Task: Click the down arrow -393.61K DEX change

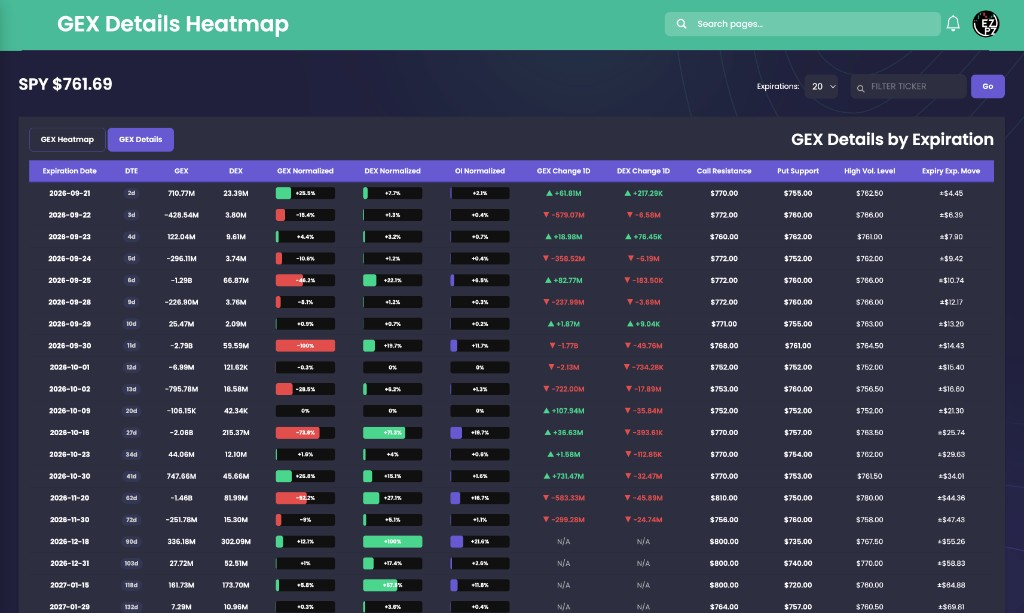Action: [643, 433]
